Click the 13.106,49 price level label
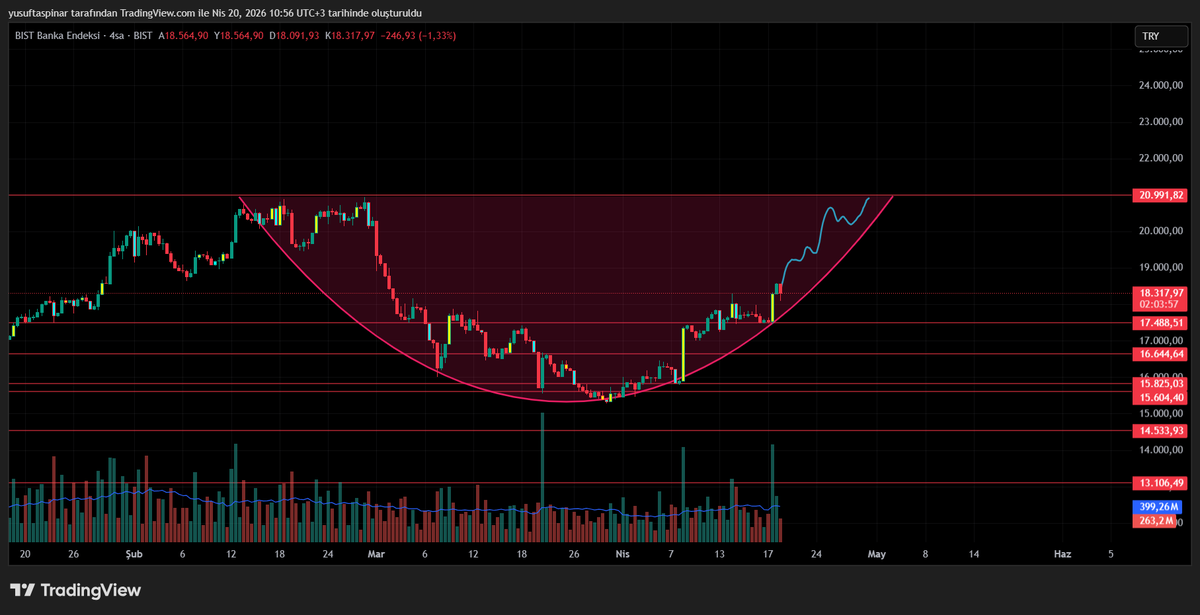Viewport: 1200px width, 615px height. point(1160,482)
